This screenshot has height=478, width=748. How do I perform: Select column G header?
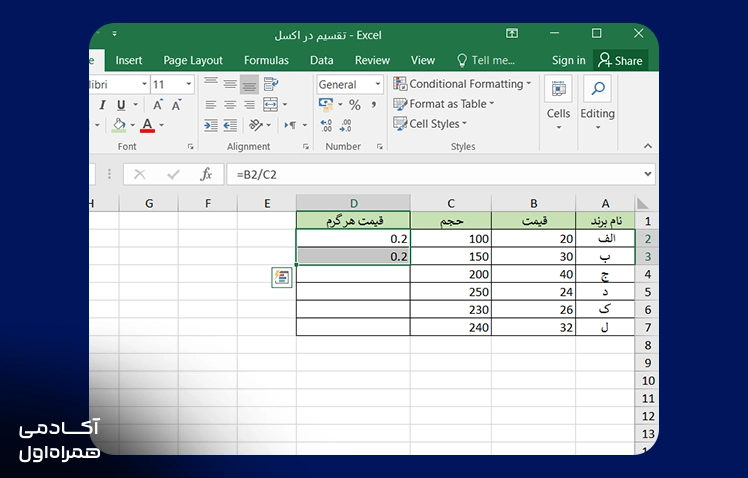pos(149,203)
